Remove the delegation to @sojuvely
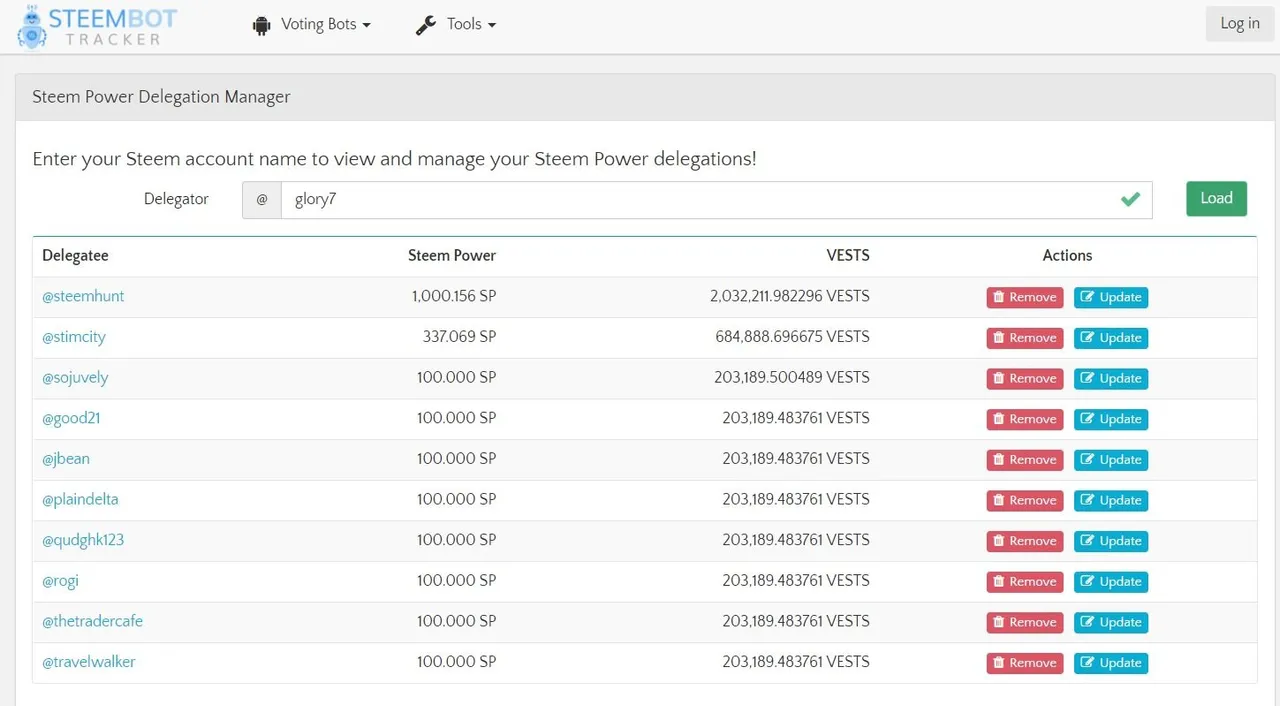 1025,379
